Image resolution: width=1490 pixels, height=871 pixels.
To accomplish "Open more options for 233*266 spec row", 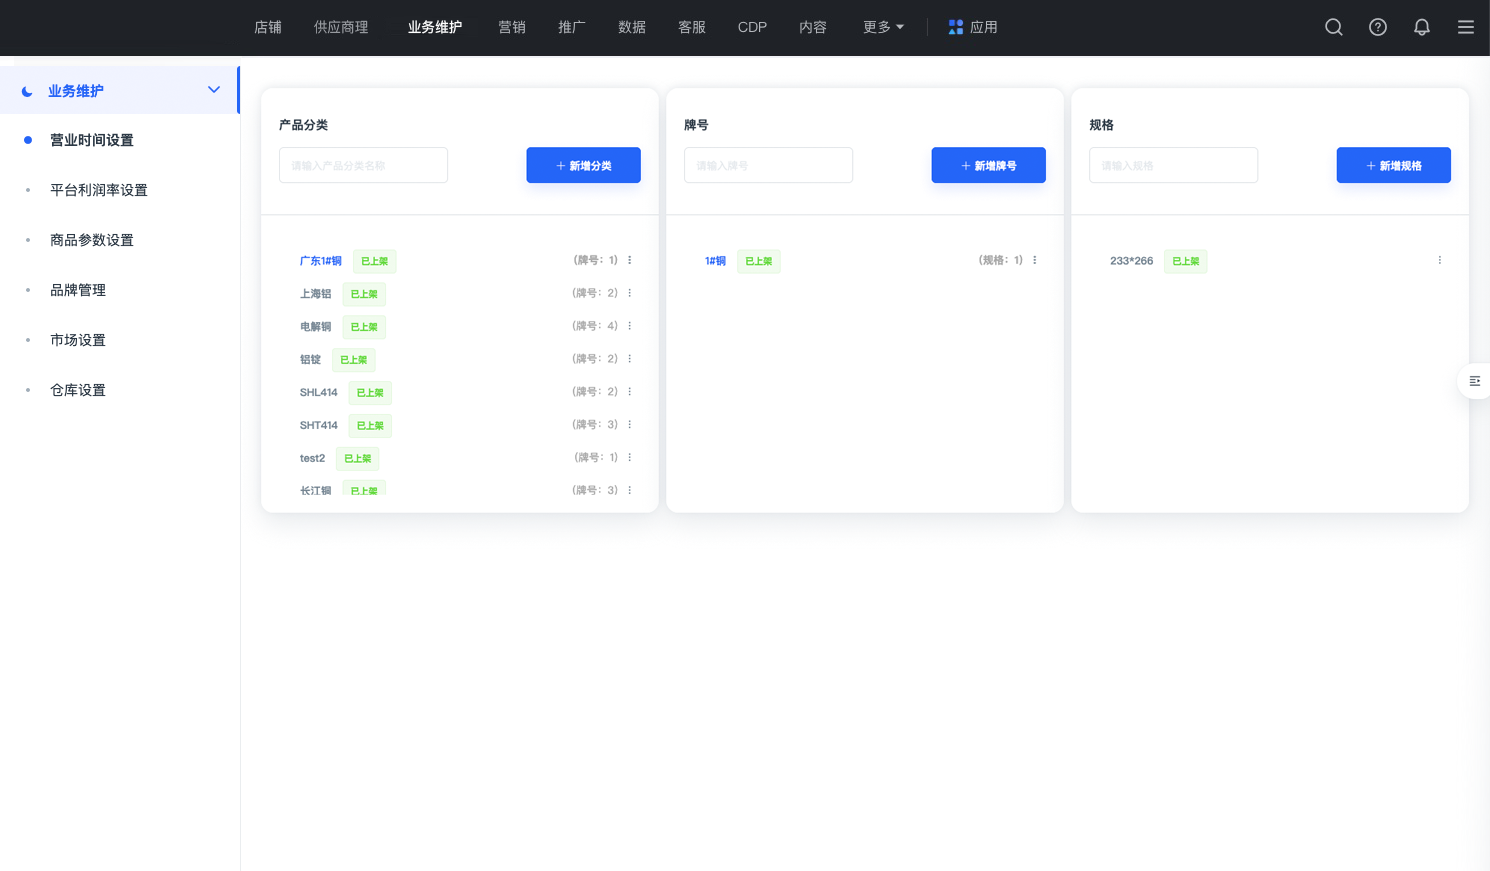I will [x=1439, y=260].
